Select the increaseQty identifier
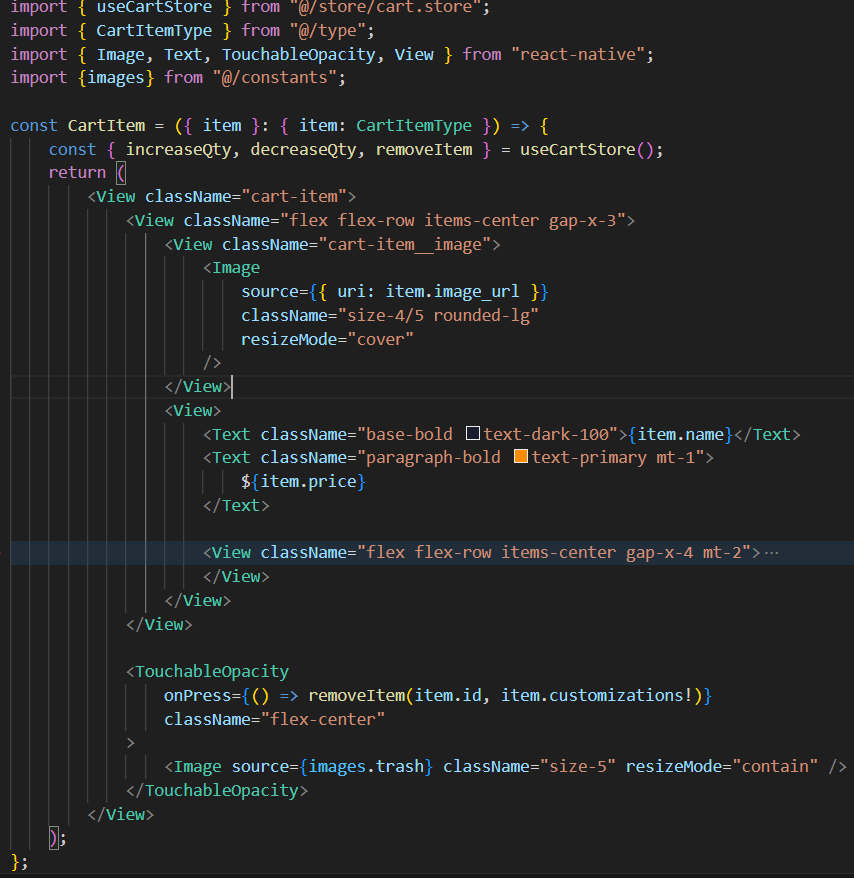854x878 pixels. pyautogui.click(x=178, y=150)
